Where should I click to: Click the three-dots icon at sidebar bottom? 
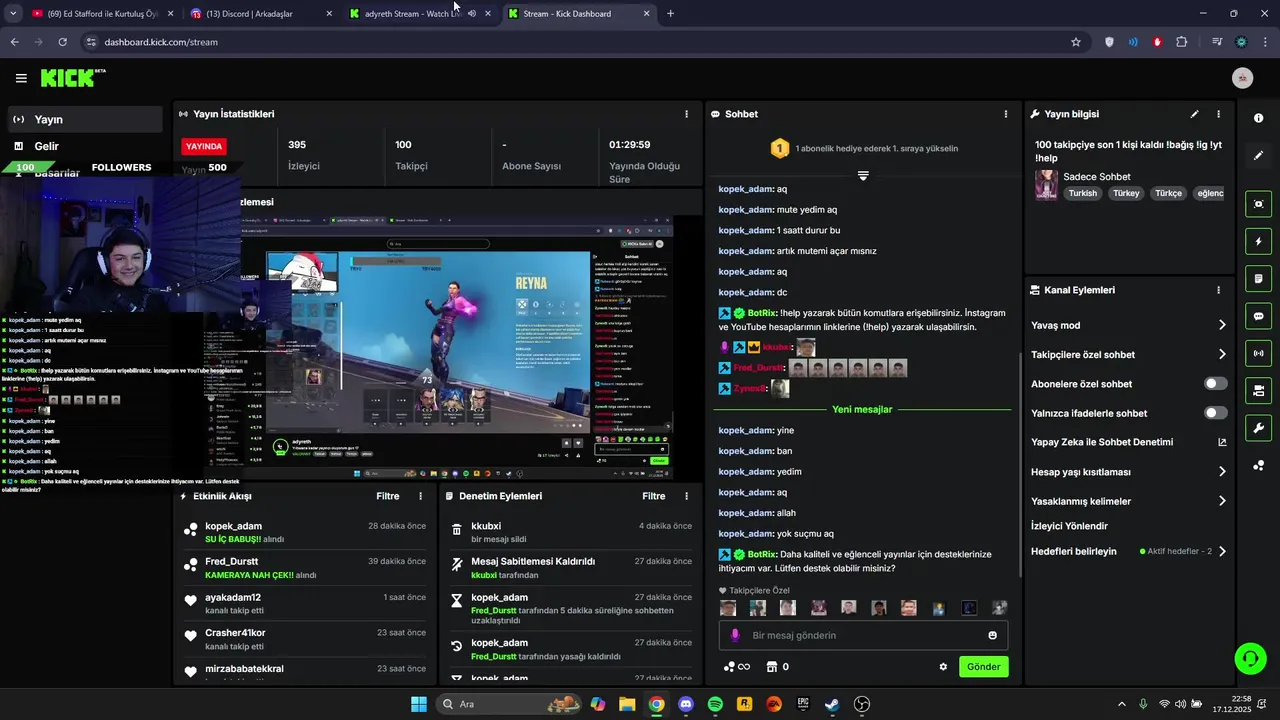(1258, 466)
